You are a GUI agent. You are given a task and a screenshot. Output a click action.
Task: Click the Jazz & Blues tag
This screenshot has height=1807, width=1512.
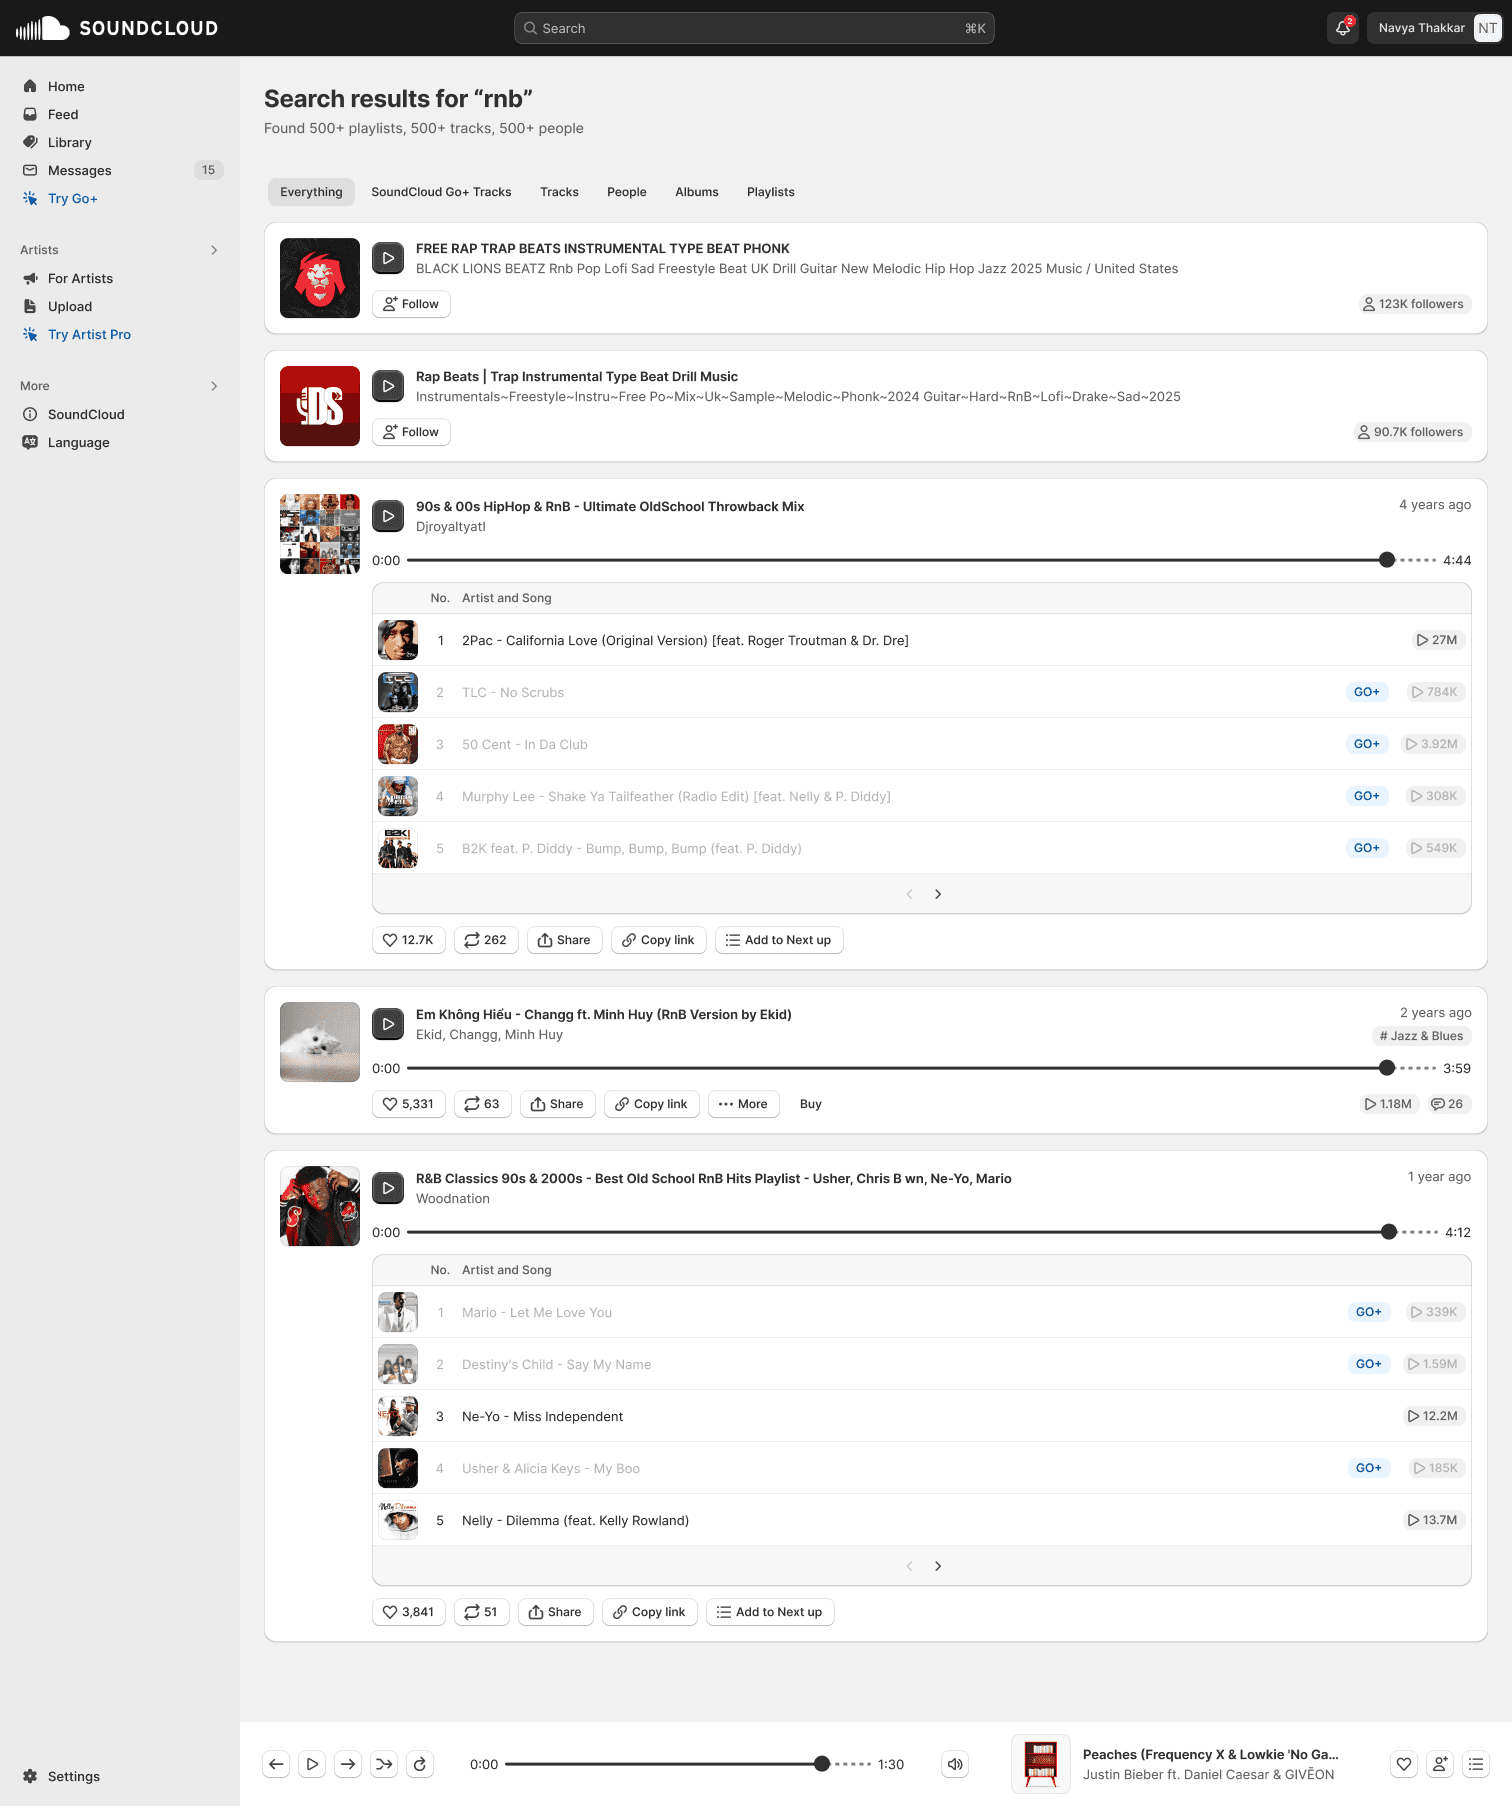click(1421, 1036)
